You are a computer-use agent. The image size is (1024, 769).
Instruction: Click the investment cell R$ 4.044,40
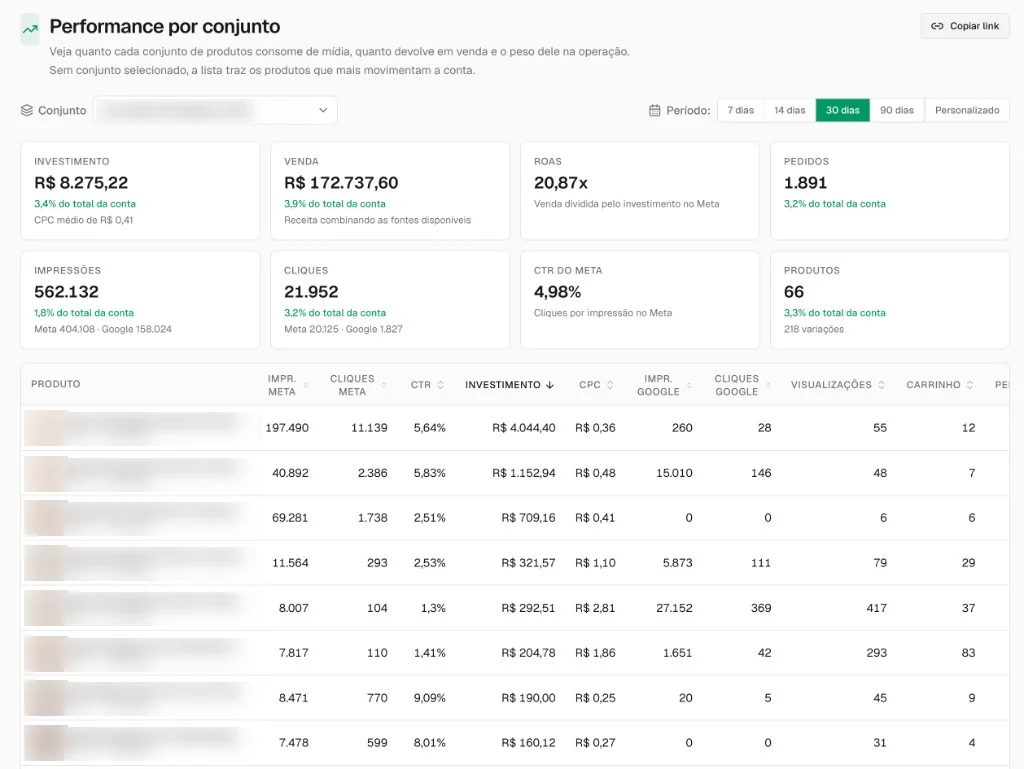(x=524, y=428)
